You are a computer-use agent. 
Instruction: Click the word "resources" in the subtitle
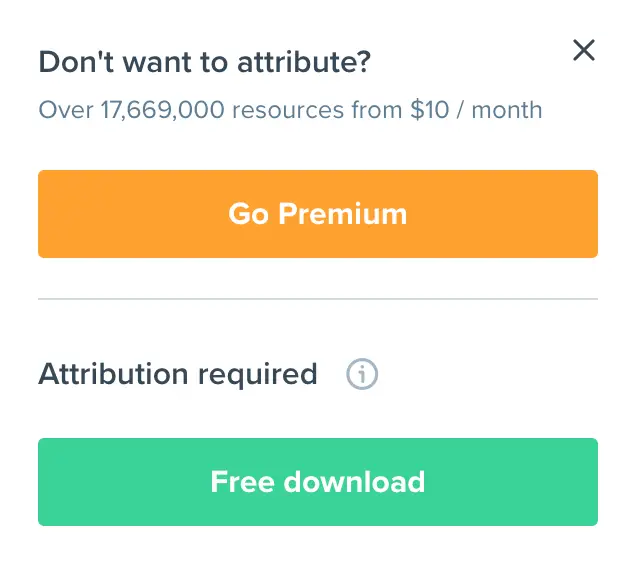(288, 110)
